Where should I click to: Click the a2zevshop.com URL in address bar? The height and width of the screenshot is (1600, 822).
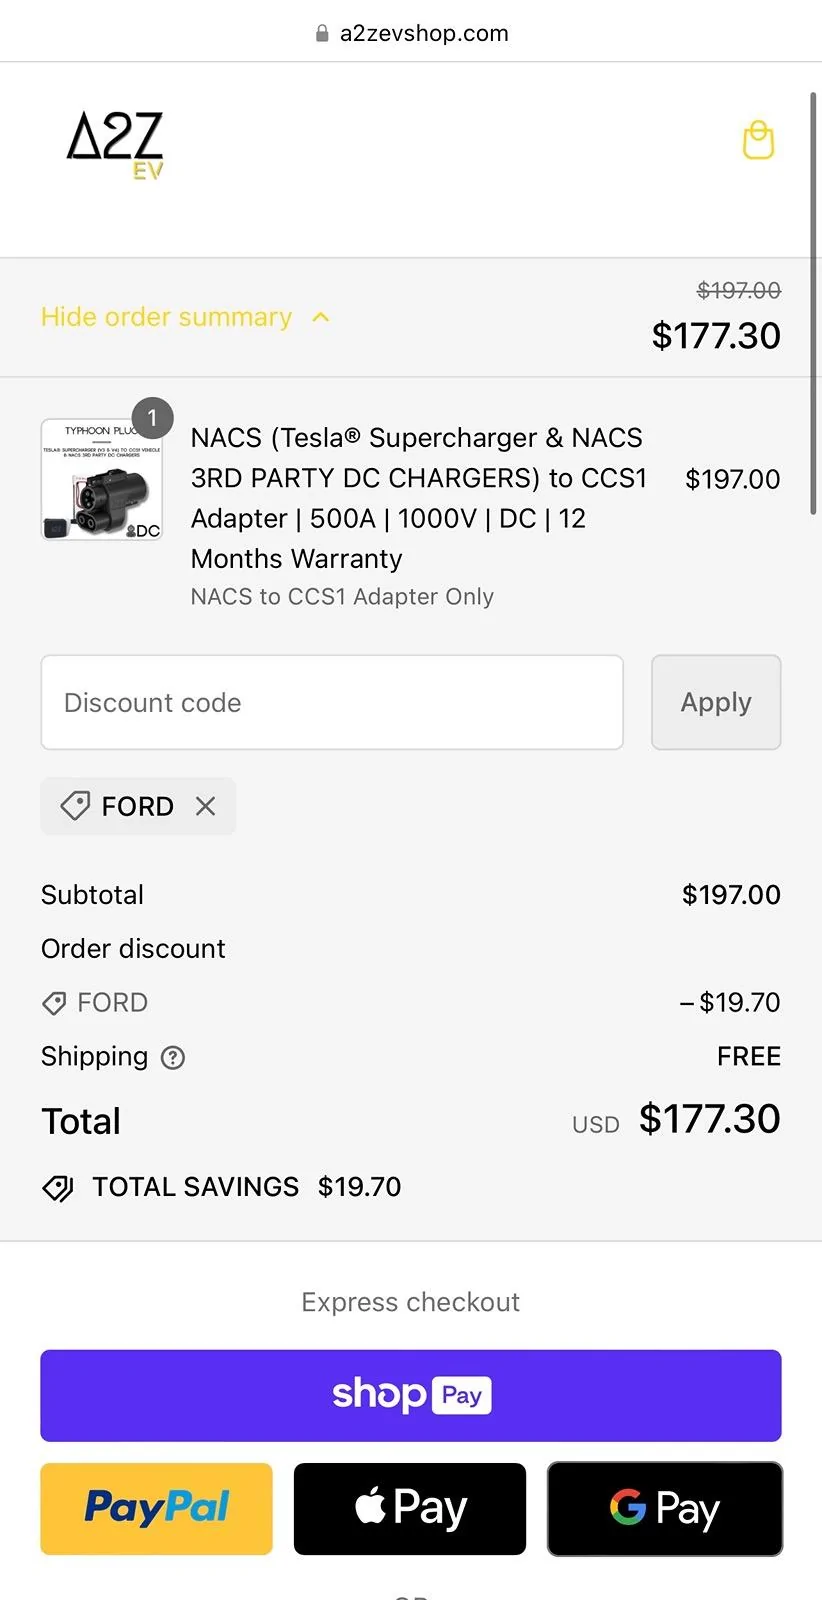pyautogui.click(x=424, y=34)
